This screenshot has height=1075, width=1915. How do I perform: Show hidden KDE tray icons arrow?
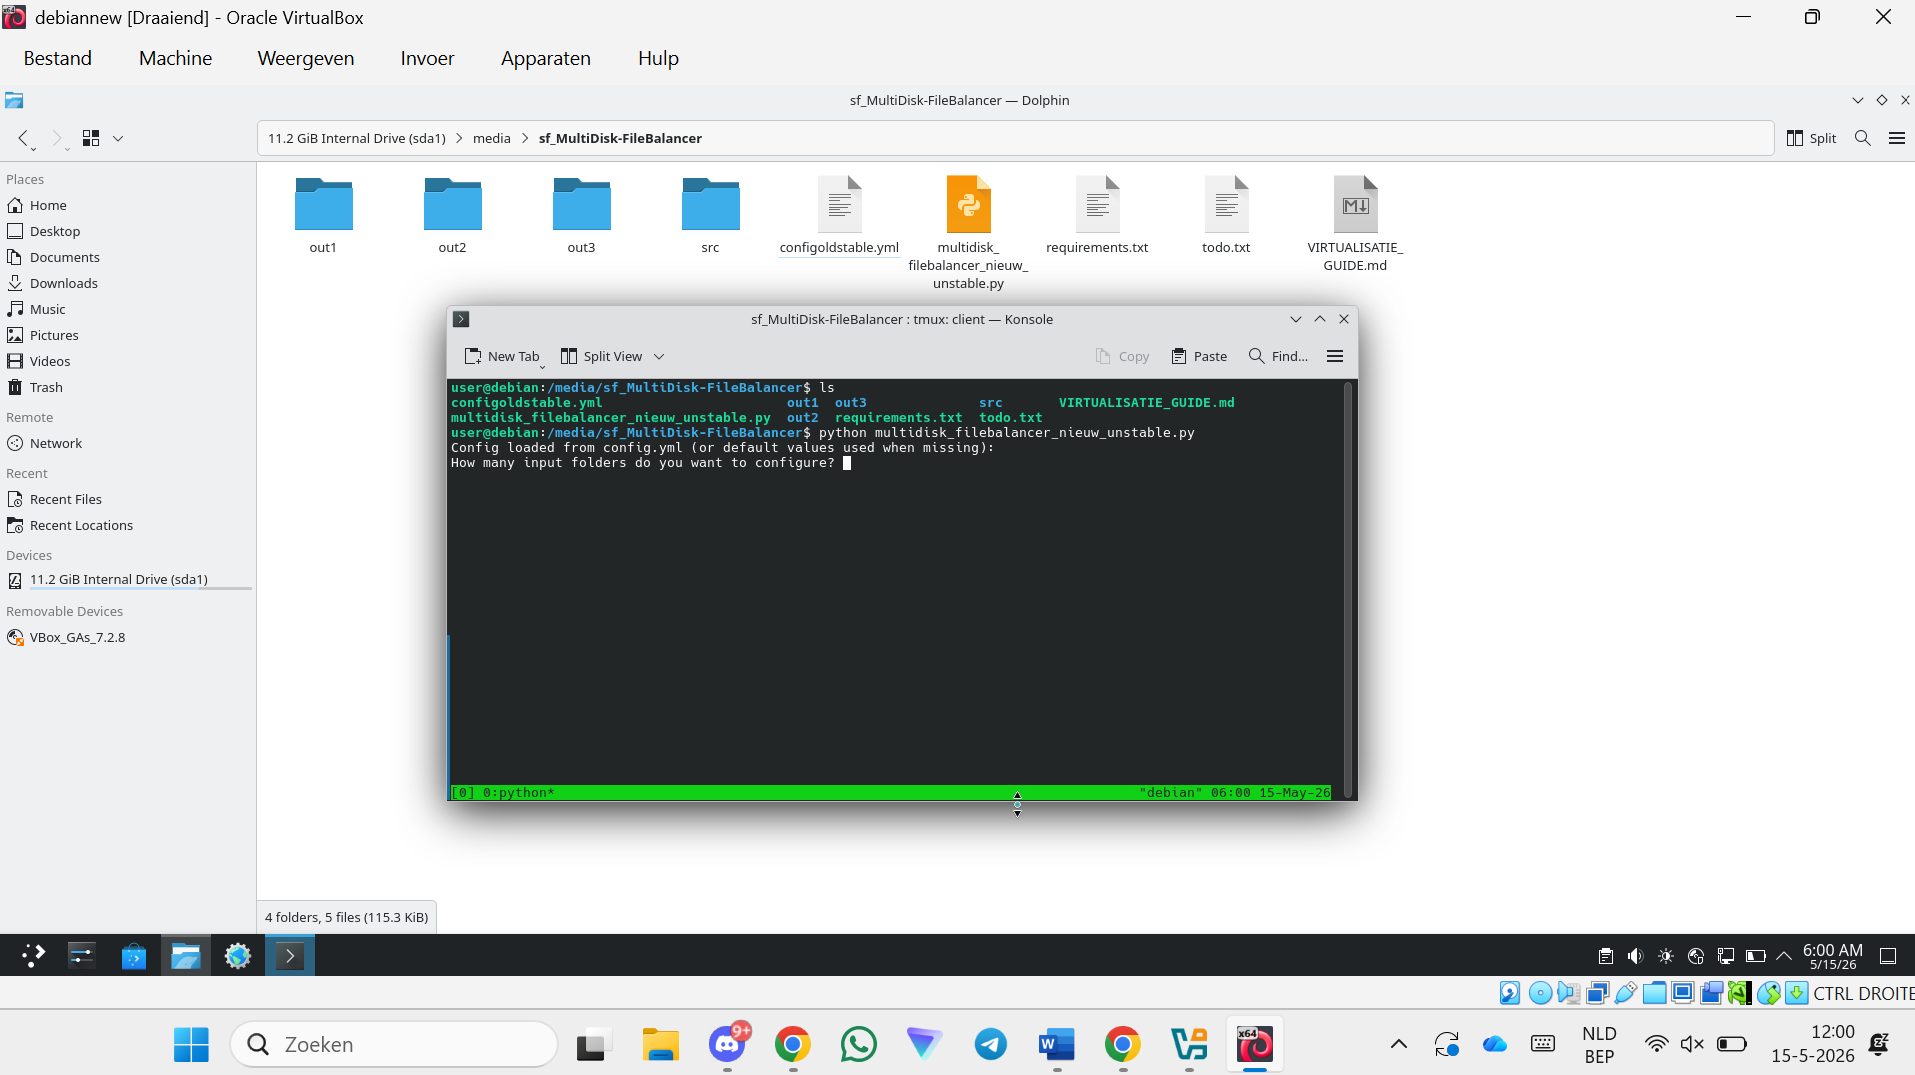tap(1783, 956)
